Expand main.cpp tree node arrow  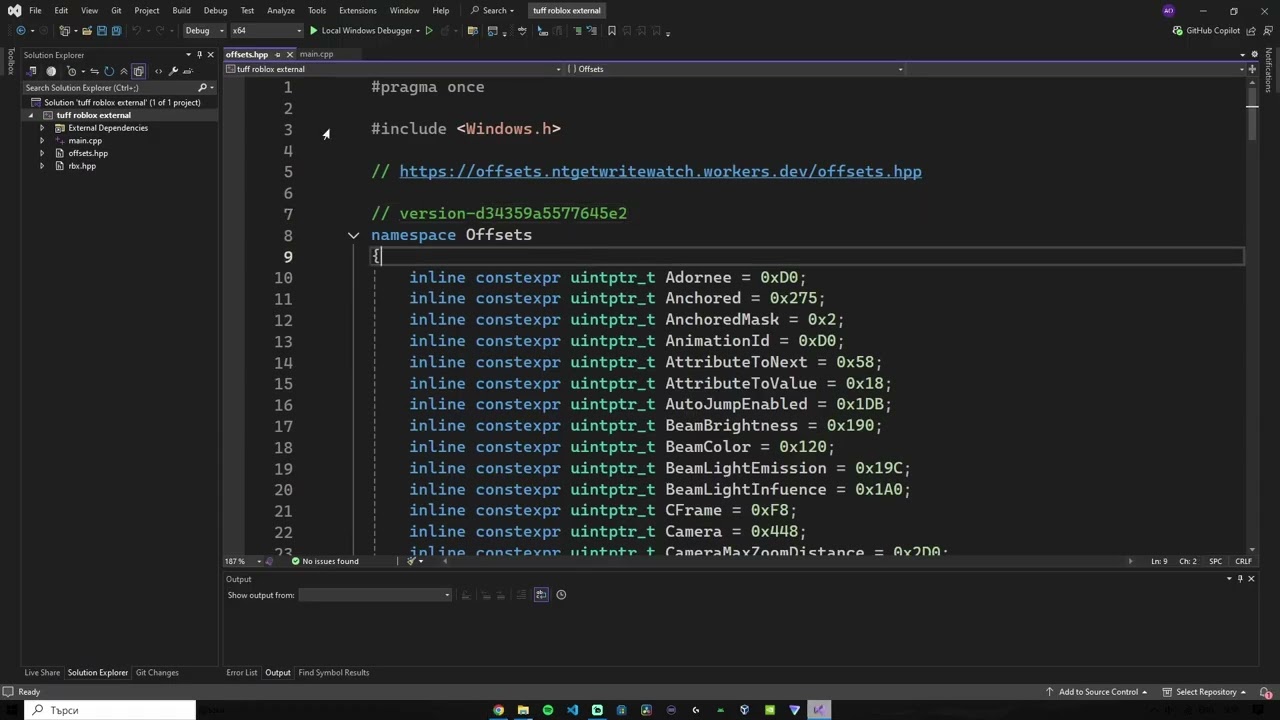click(42, 141)
